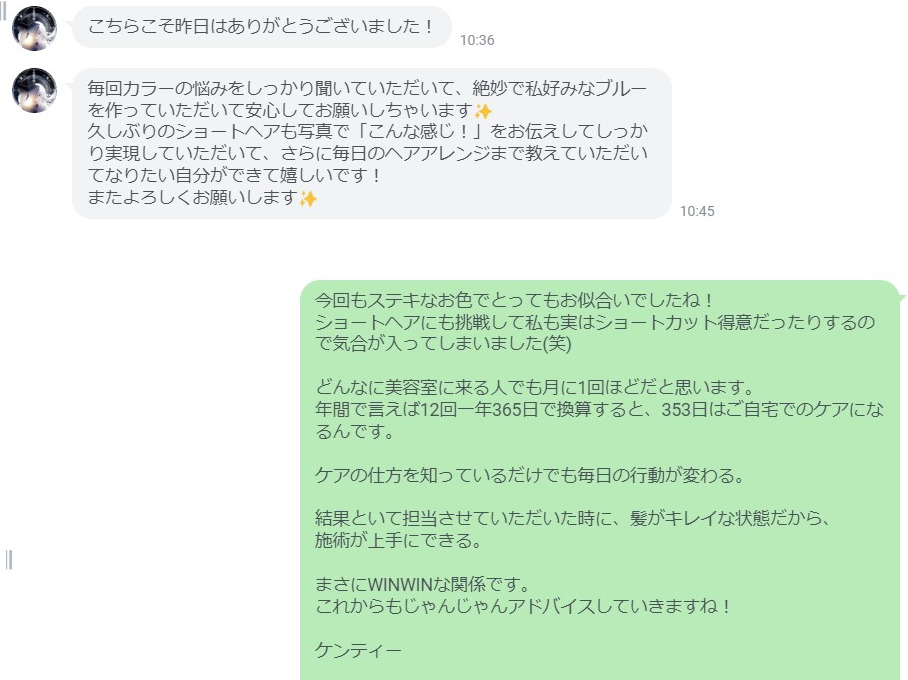Click the line これからもじゃんじゃんアドバイスしていきますね
Viewport: 908px width, 680px height.
(523, 606)
